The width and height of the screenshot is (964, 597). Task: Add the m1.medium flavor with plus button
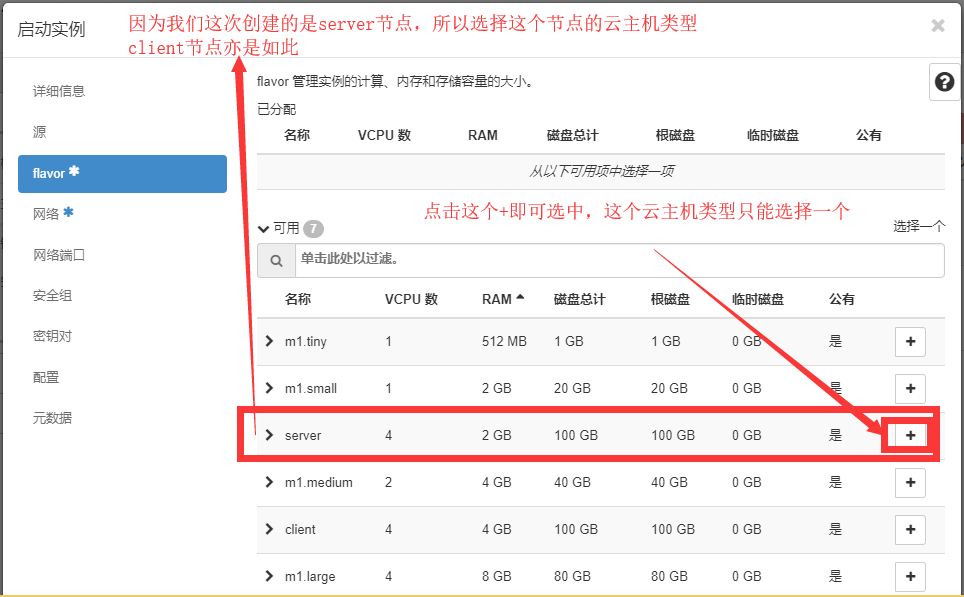[x=909, y=482]
